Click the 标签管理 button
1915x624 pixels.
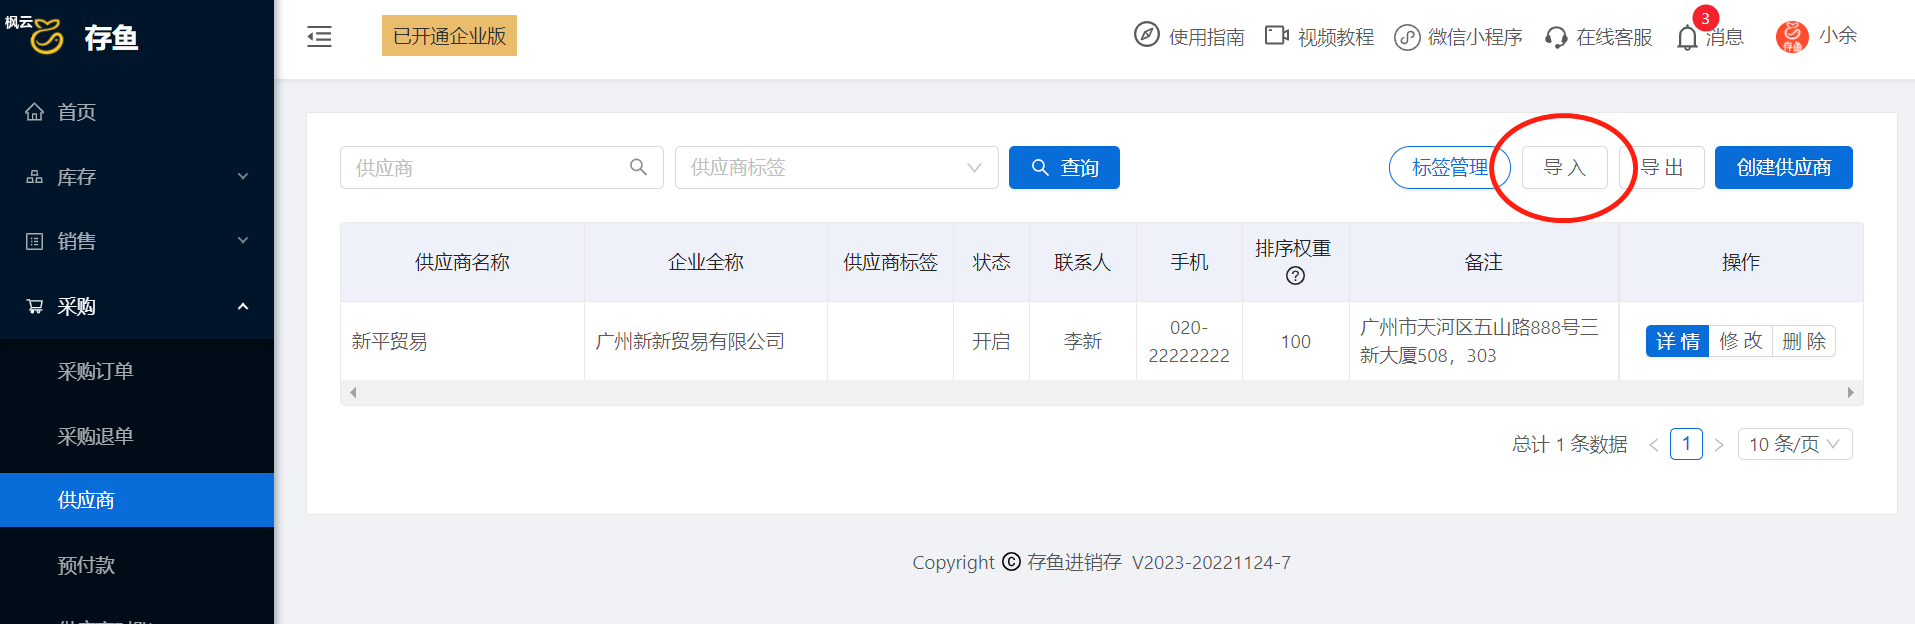coord(1450,168)
